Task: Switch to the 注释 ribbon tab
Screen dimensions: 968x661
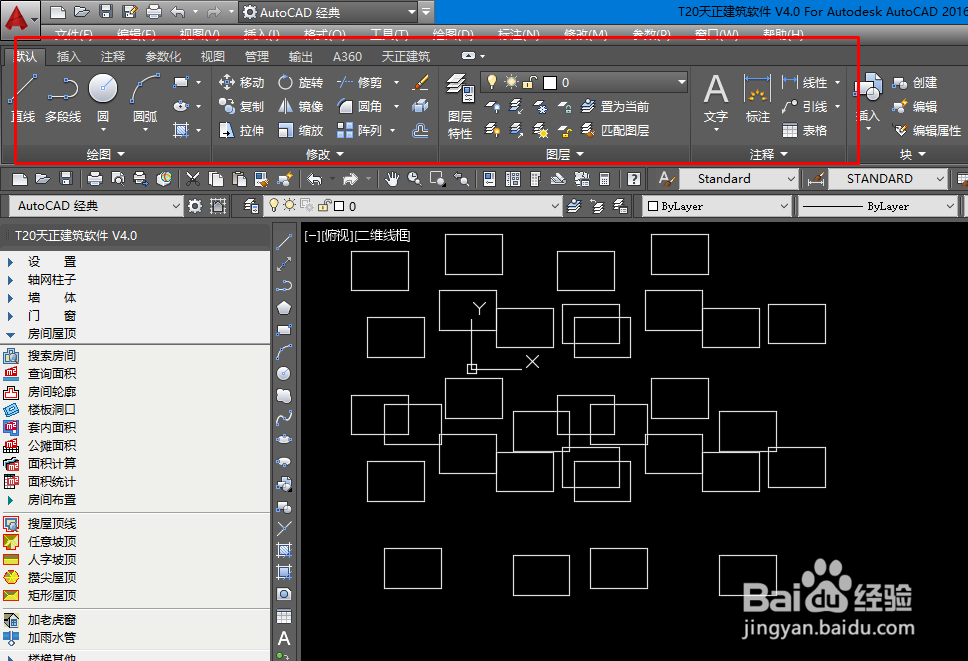Action: [113, 57]
